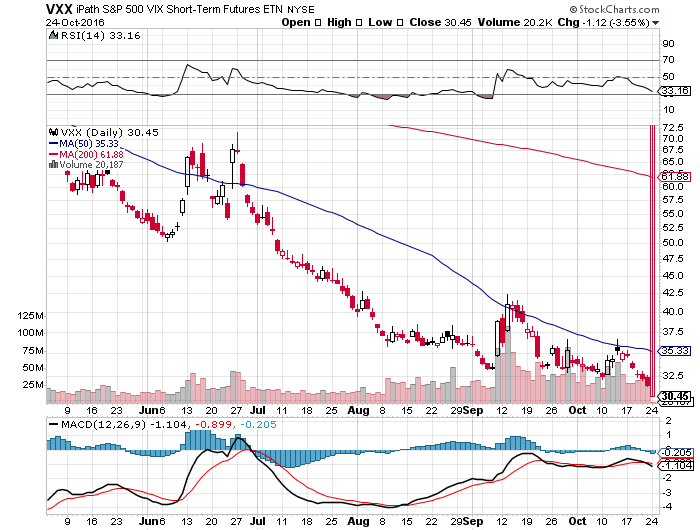
Task: Click the RSI(14) 33.16 panel label
Action: (100, 35)
